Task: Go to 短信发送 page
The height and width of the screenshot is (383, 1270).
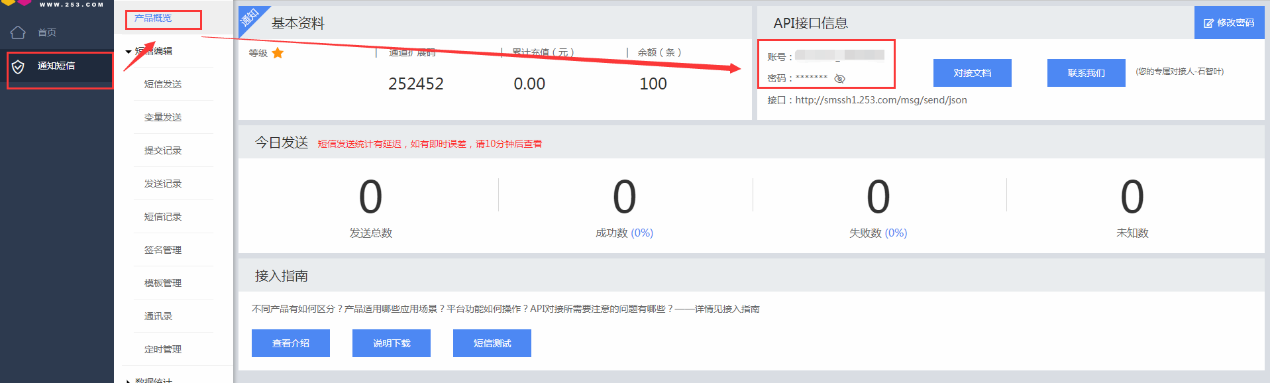Action: click(x=163, y=84)
